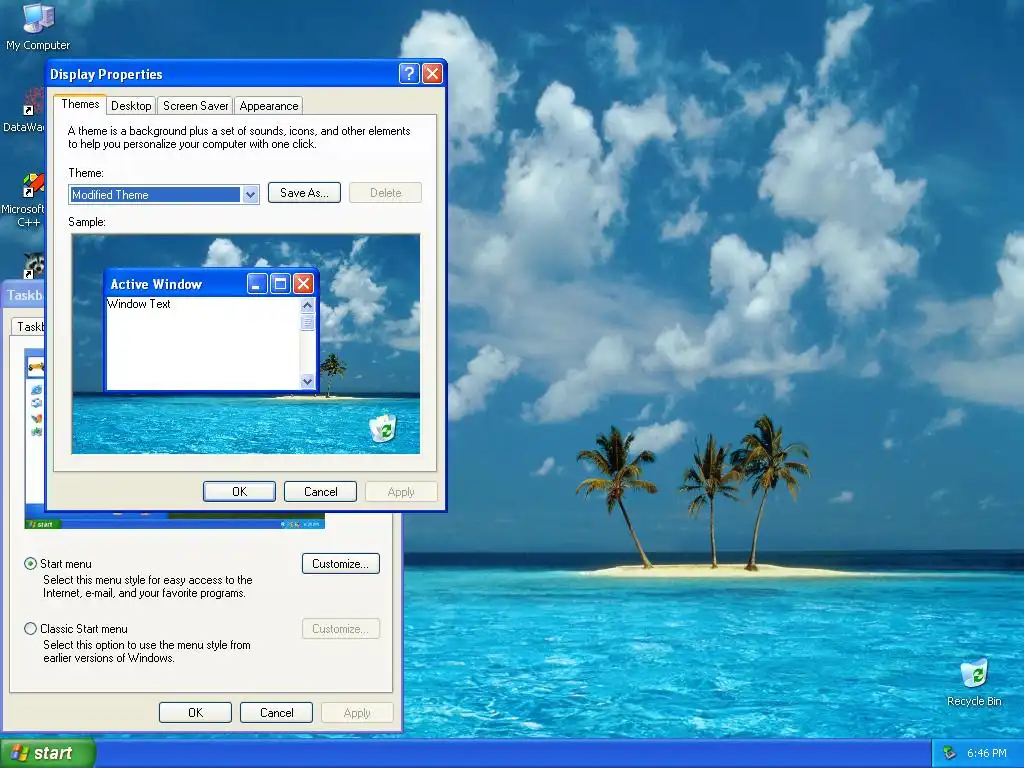
Task: Switch to the Themes tab
Action: click(80, 104)
